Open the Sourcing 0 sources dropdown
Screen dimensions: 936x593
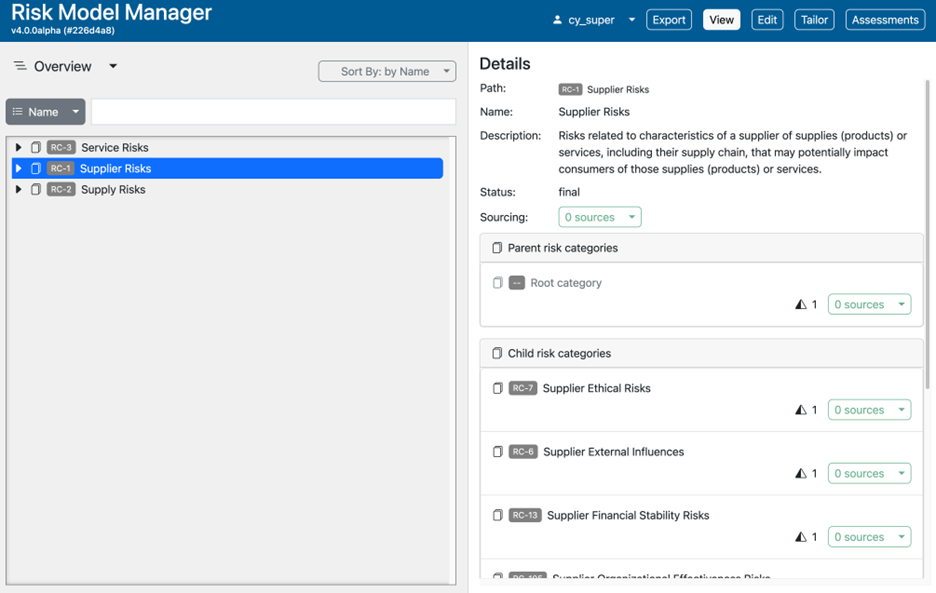point(599,217)
